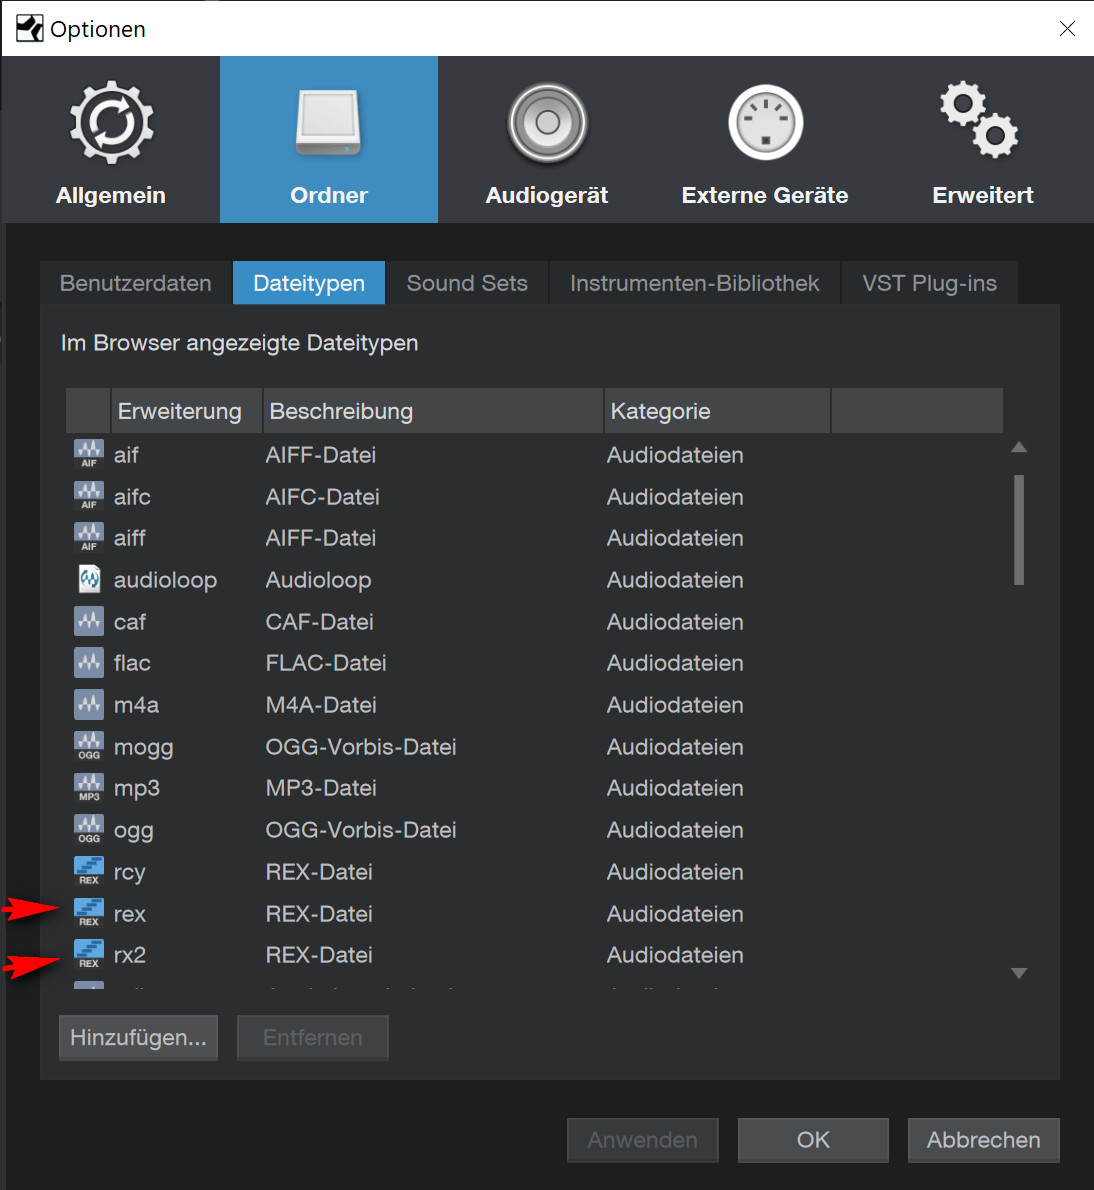This screenshot has width=1094, height=1190.
Task: Open the Allgemein settings section
Action: pyautogui.click(x=111, y=140)
